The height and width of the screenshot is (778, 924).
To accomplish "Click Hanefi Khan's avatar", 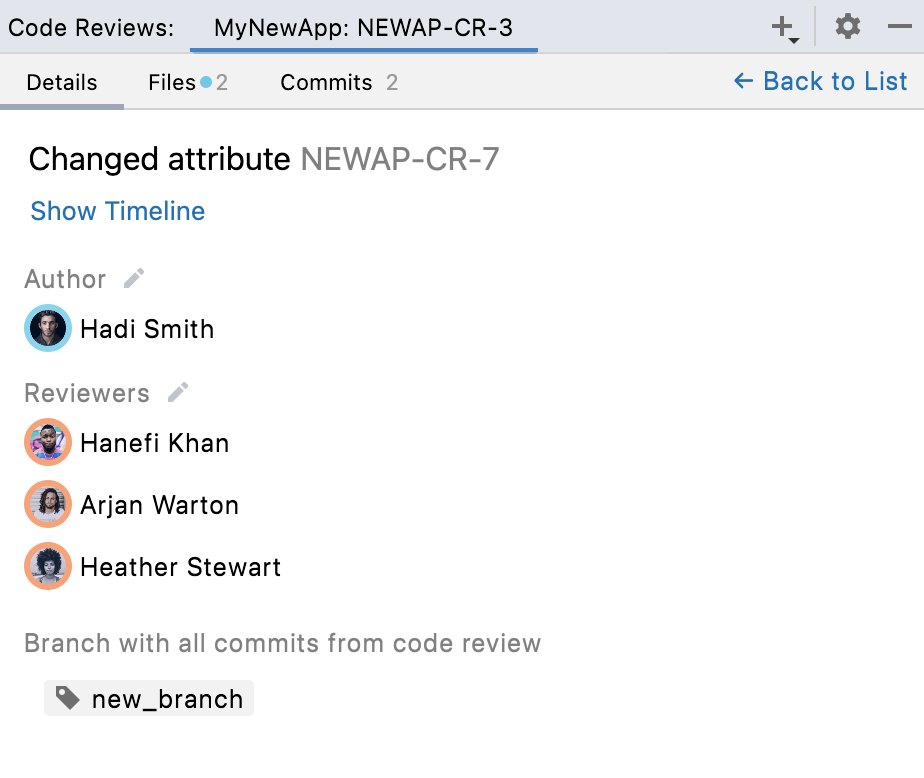I will 48,443.
